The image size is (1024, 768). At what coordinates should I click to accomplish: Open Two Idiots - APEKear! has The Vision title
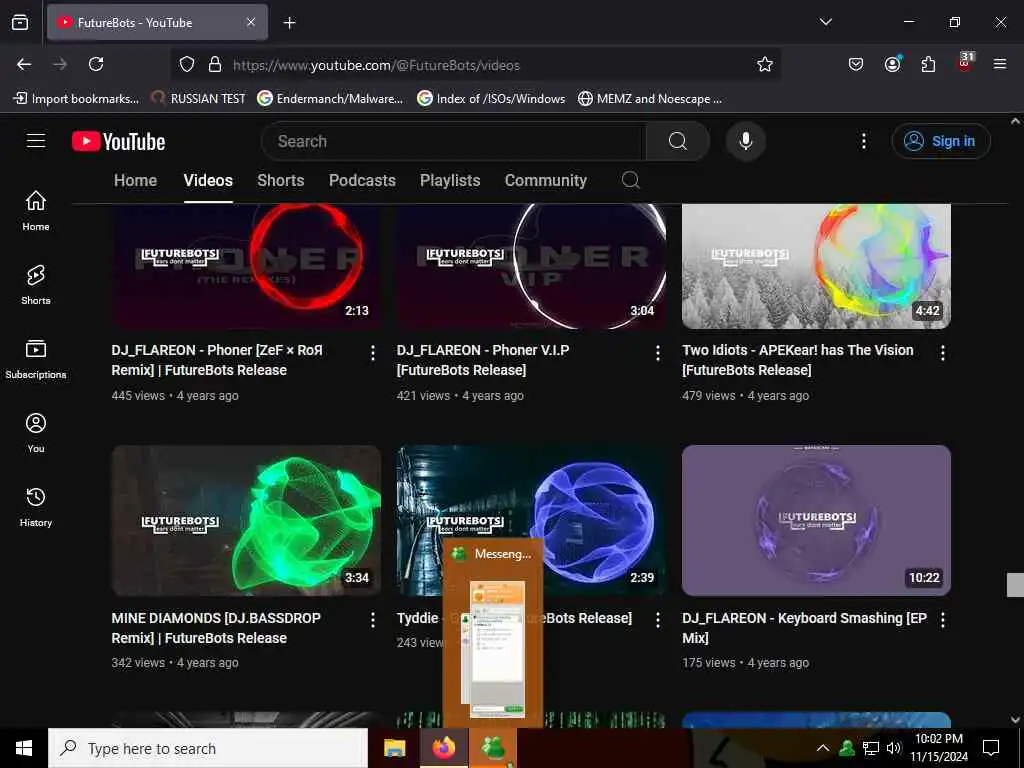[x=797, y=360]
